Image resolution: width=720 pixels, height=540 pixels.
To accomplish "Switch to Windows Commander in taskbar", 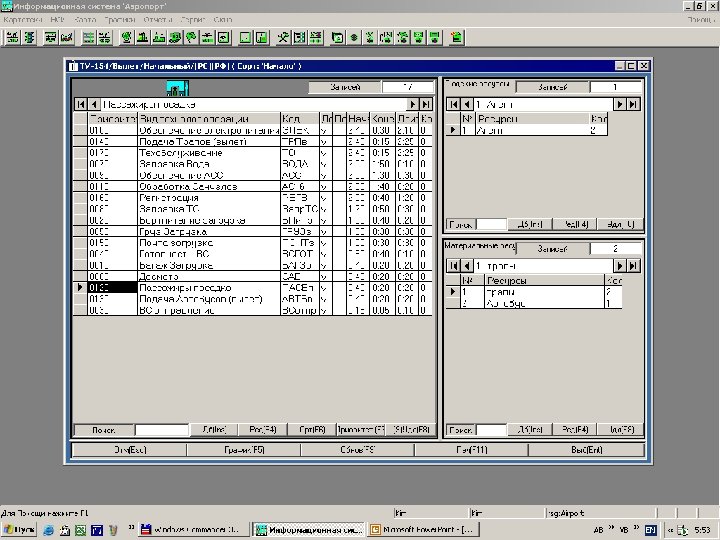I will click(x=192, y=530).
